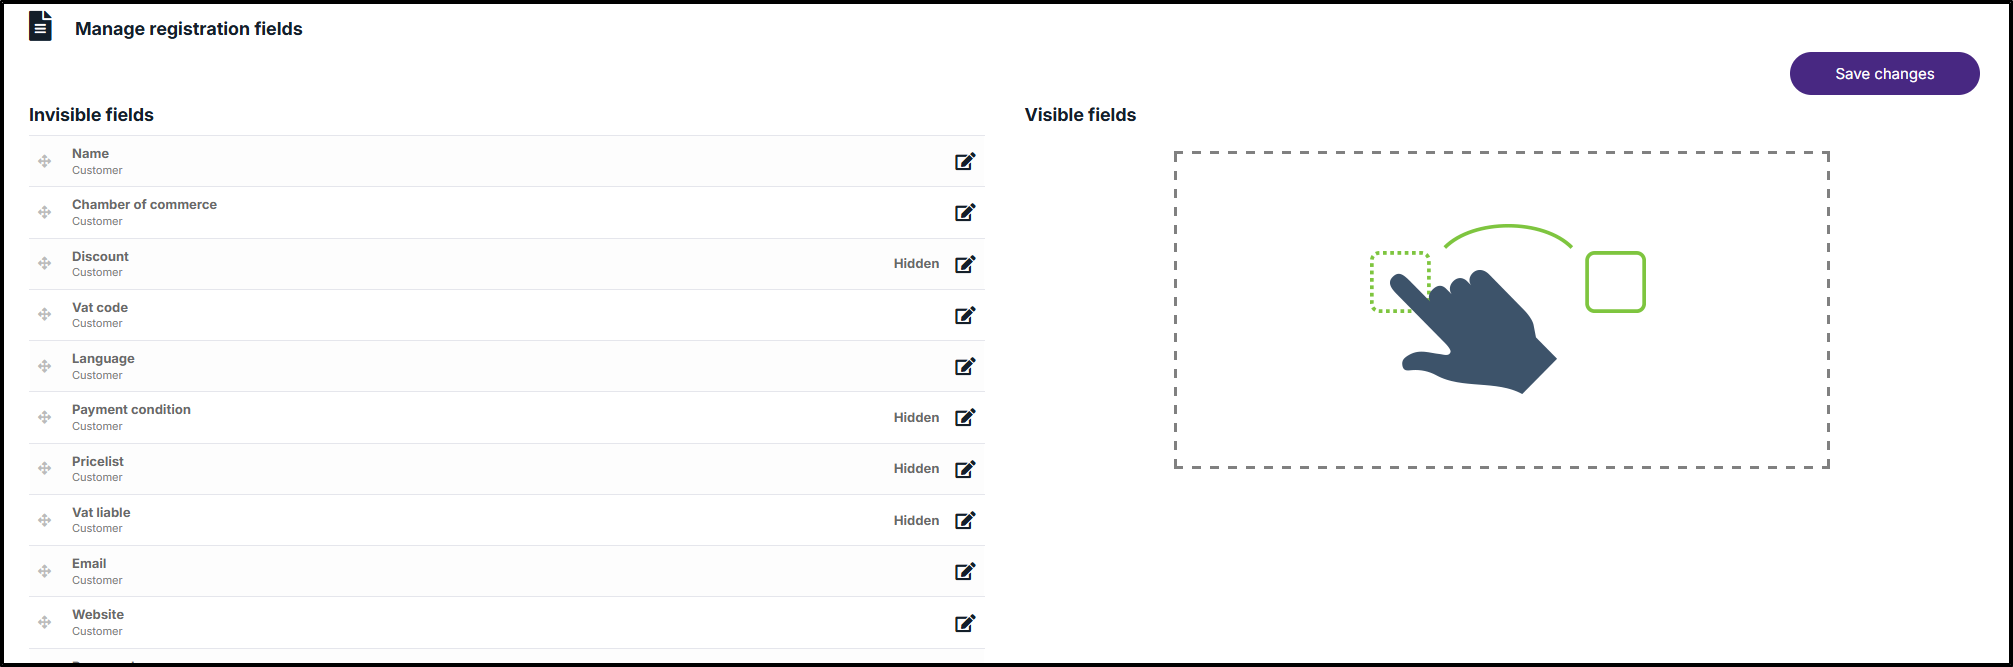
Task: Click edit icon for Vat code
Action: point(965,315)
